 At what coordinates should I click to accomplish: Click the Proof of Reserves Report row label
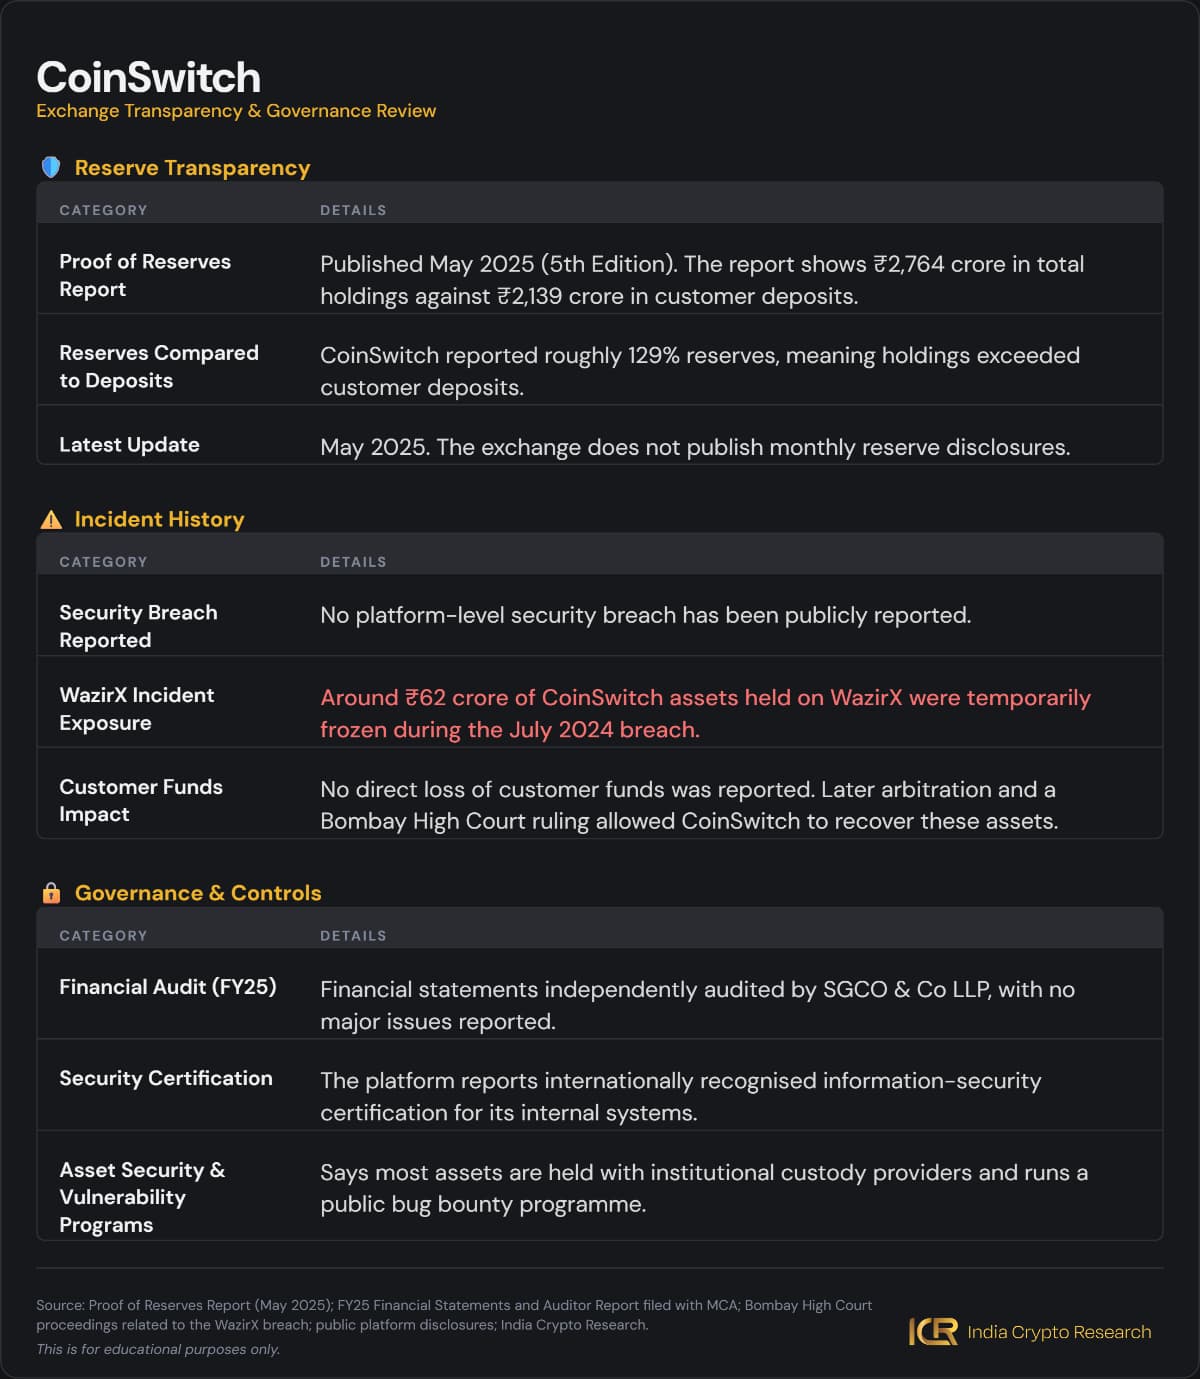[145, 275]
